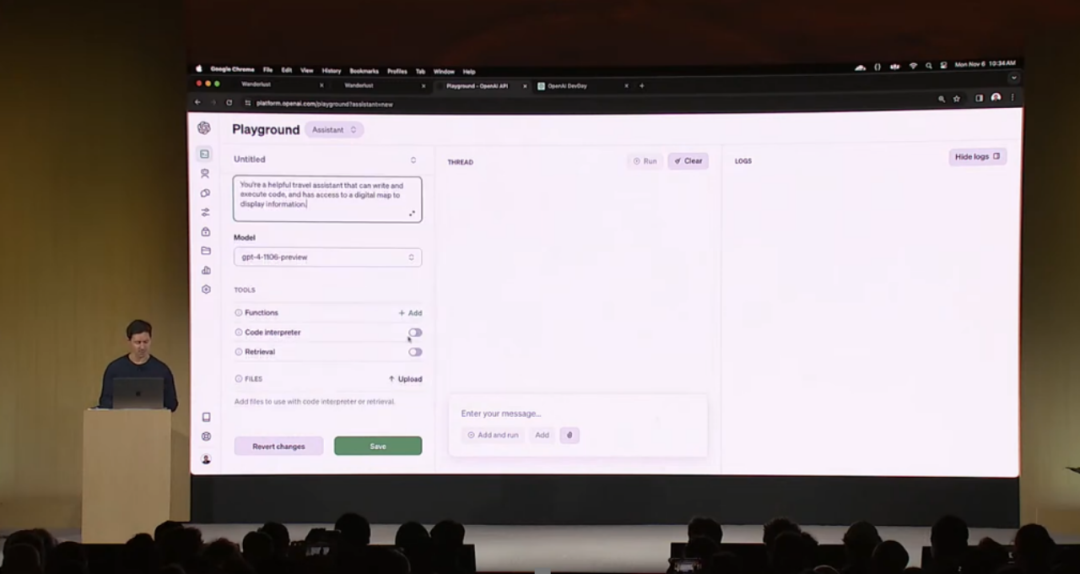Click the Functions info circle icon
The image size is (1080, 574).
(238, 313)
